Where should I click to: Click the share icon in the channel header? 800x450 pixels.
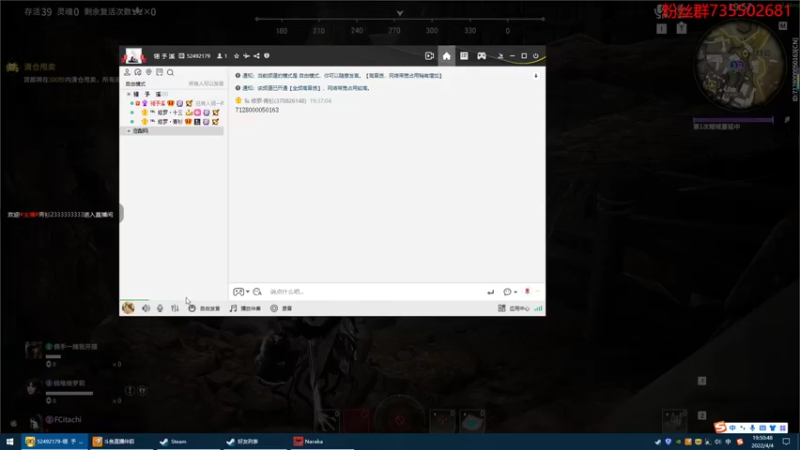(x=257, y=56)
